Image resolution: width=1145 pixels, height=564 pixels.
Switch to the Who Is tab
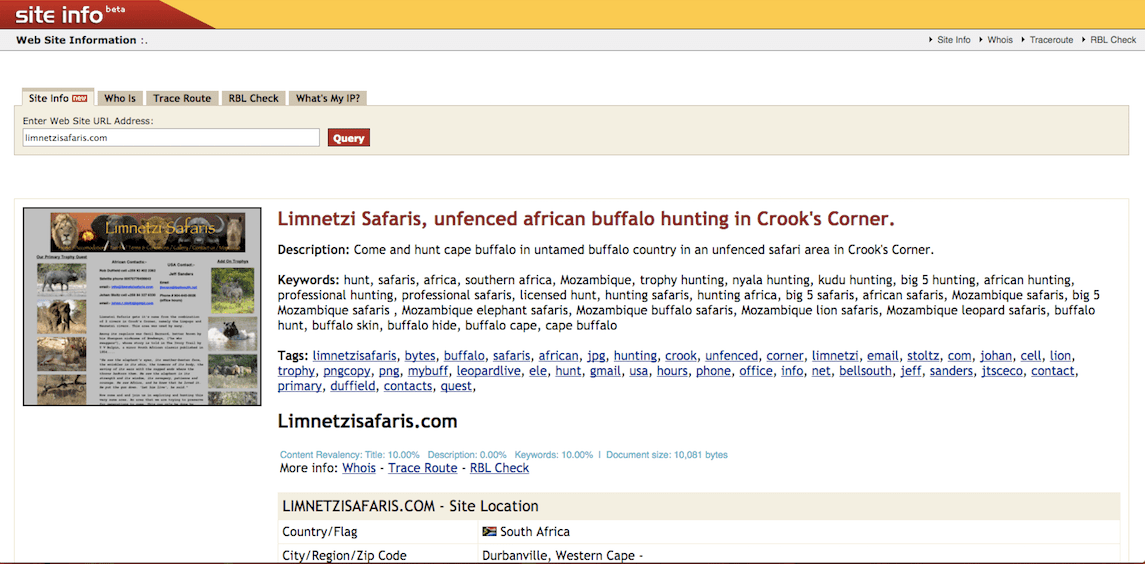point(120,98)
